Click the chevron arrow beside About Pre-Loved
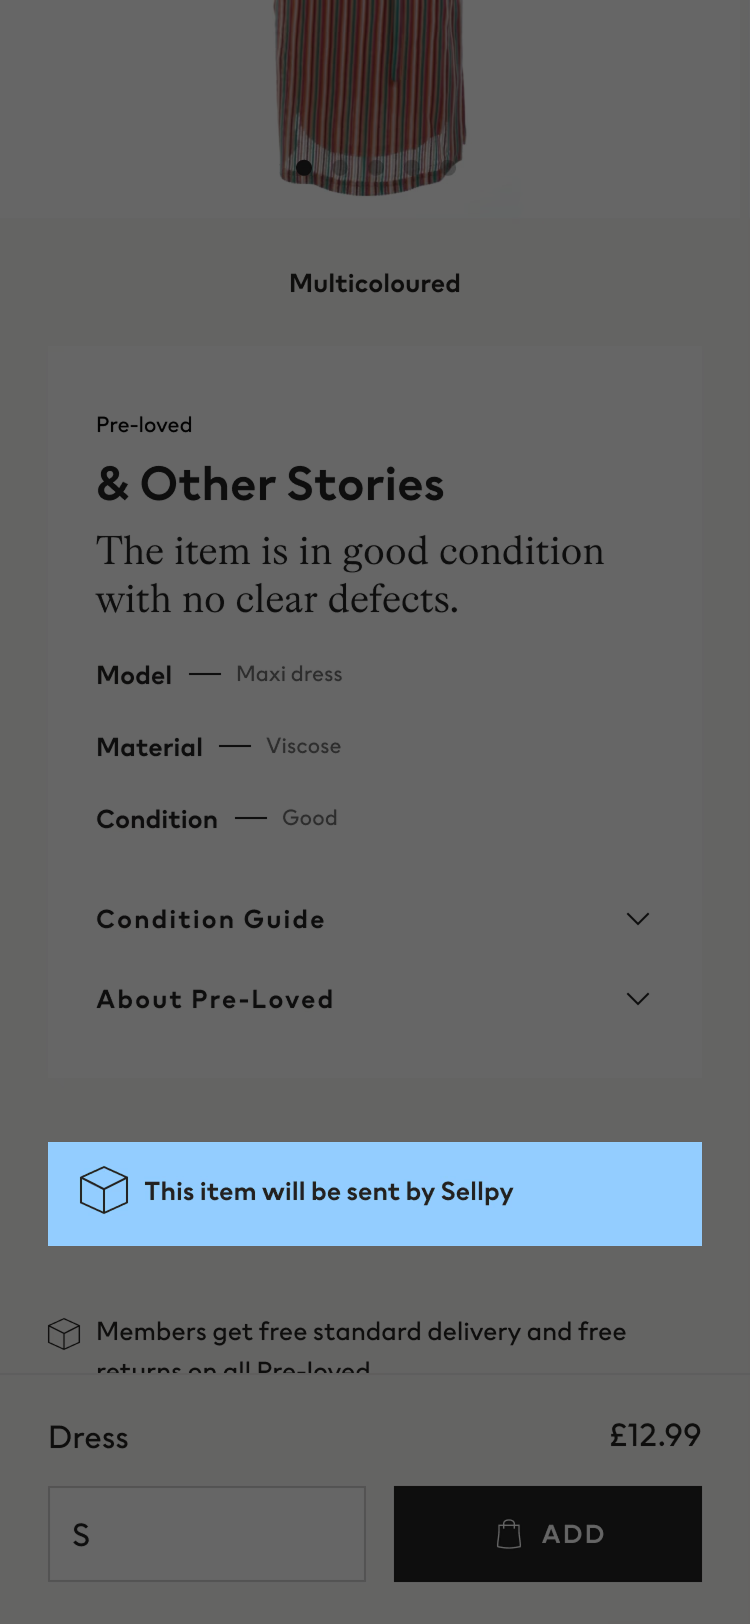Image resolution: width=750 pixels, height=1624 pixels. [x=638, y=998]
